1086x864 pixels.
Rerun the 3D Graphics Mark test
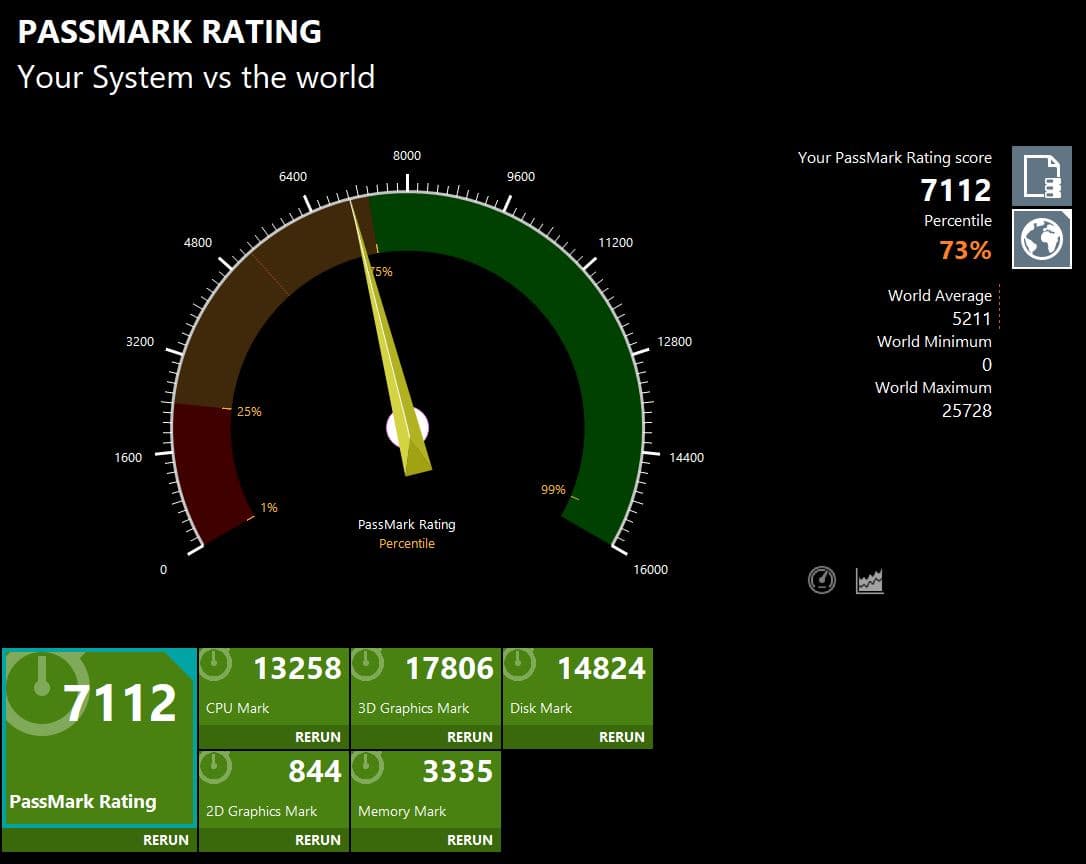coord(470,737)
